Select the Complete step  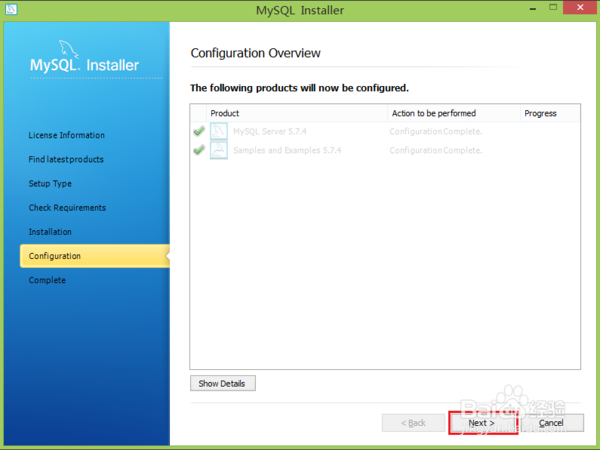click(x=47, y=280)
